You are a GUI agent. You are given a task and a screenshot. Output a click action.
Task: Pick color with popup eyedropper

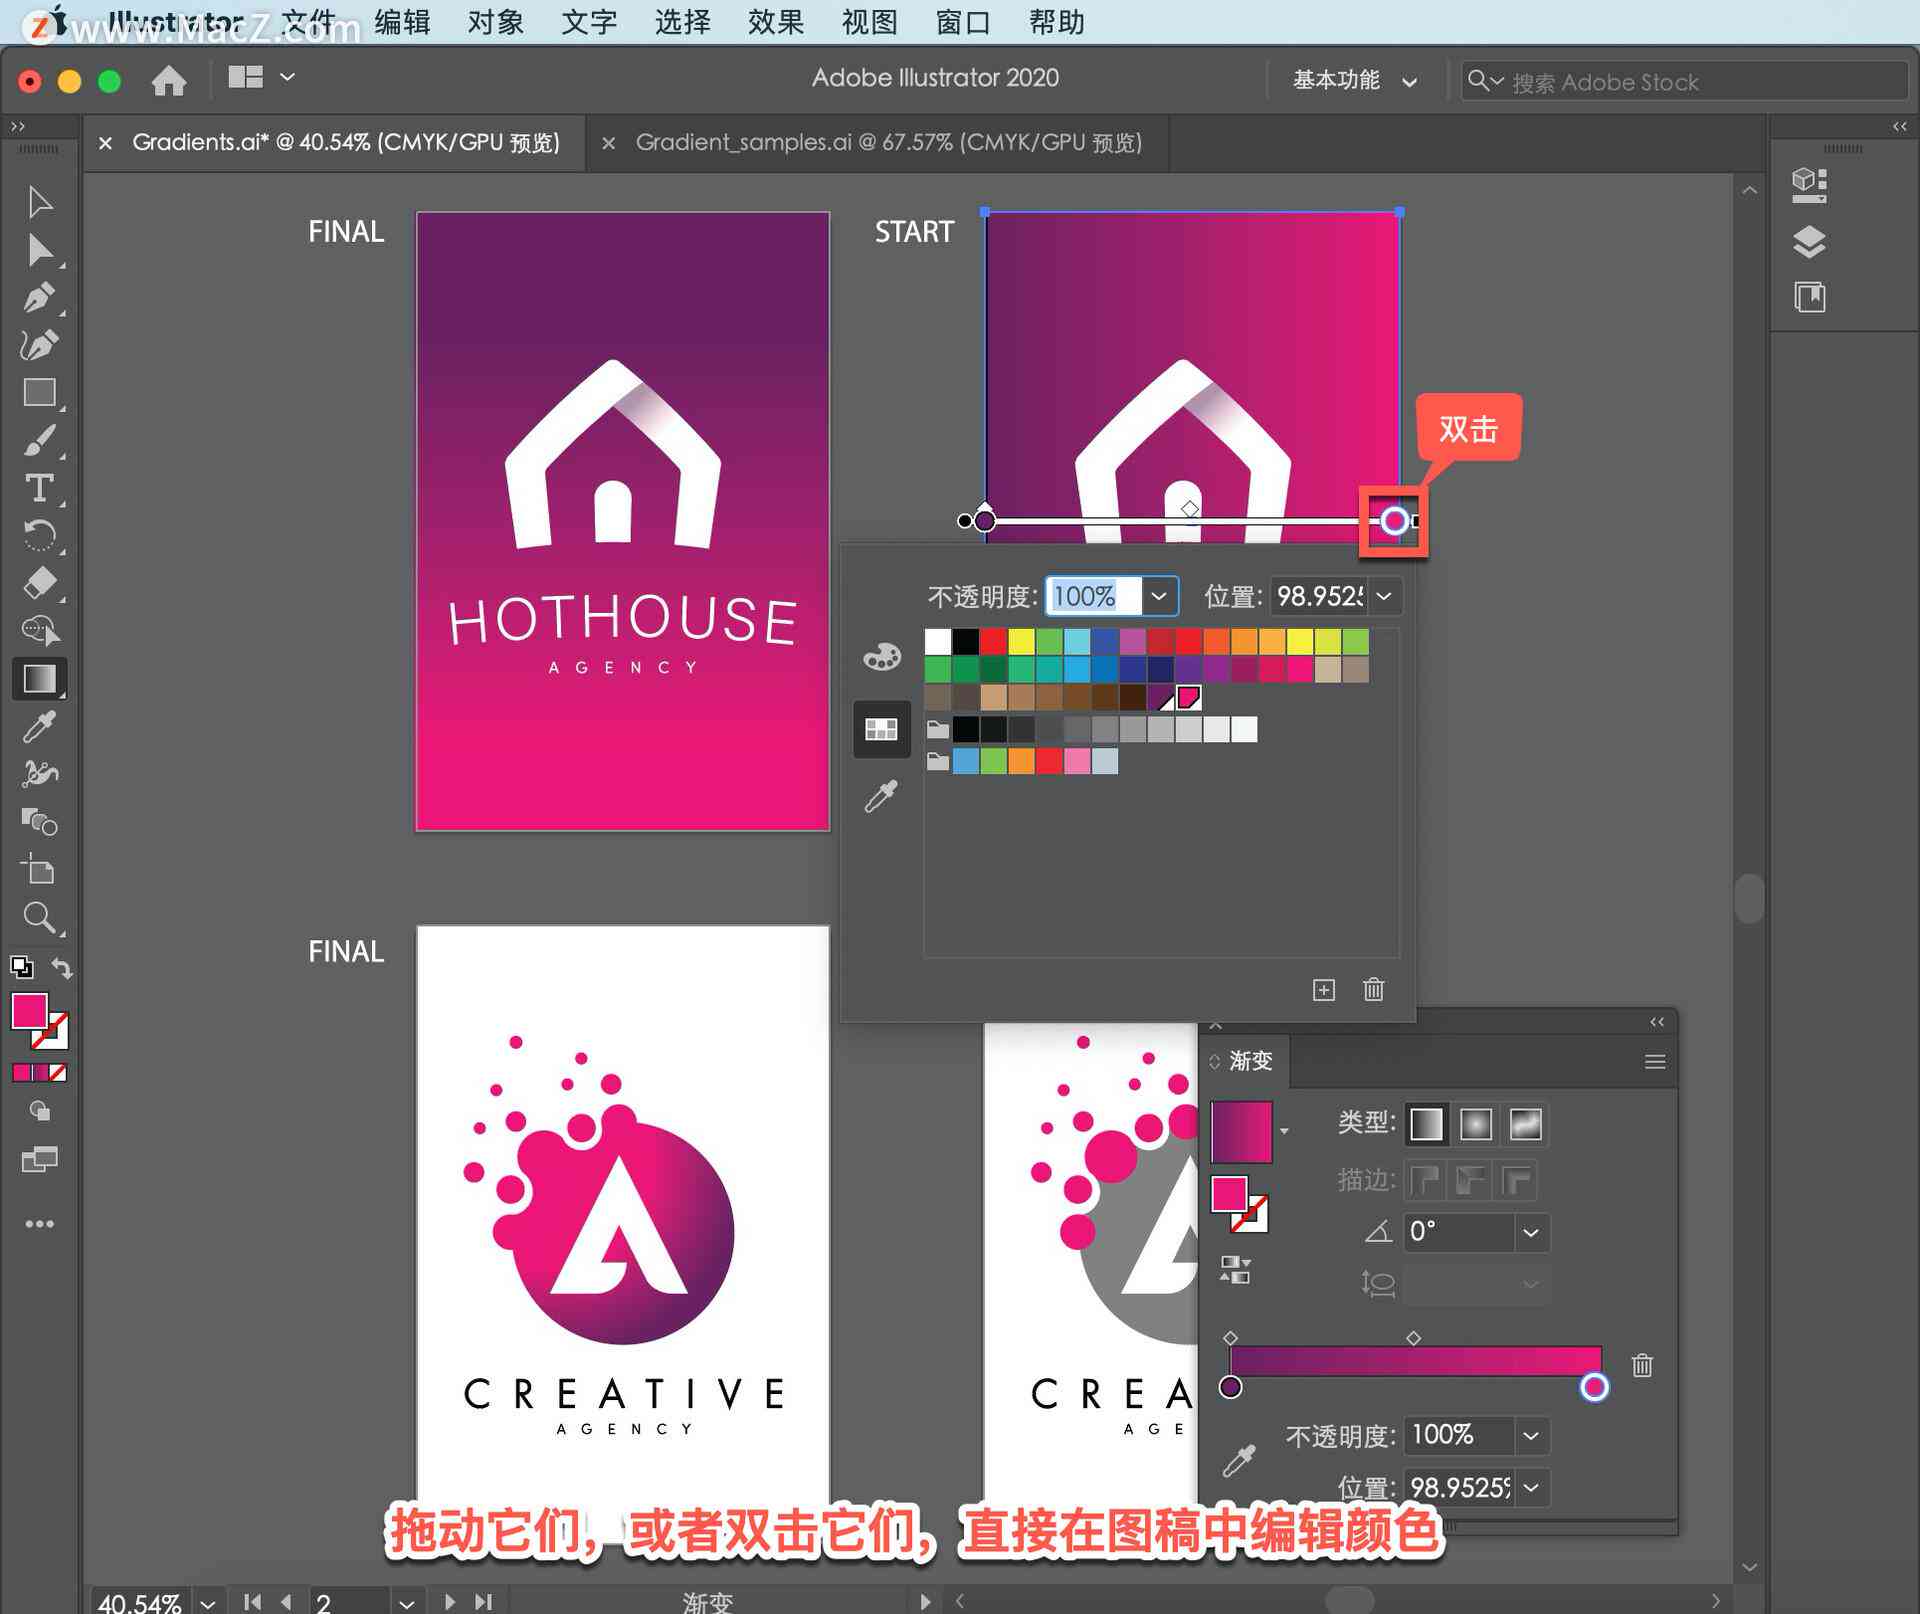click(x=881, y=797)
